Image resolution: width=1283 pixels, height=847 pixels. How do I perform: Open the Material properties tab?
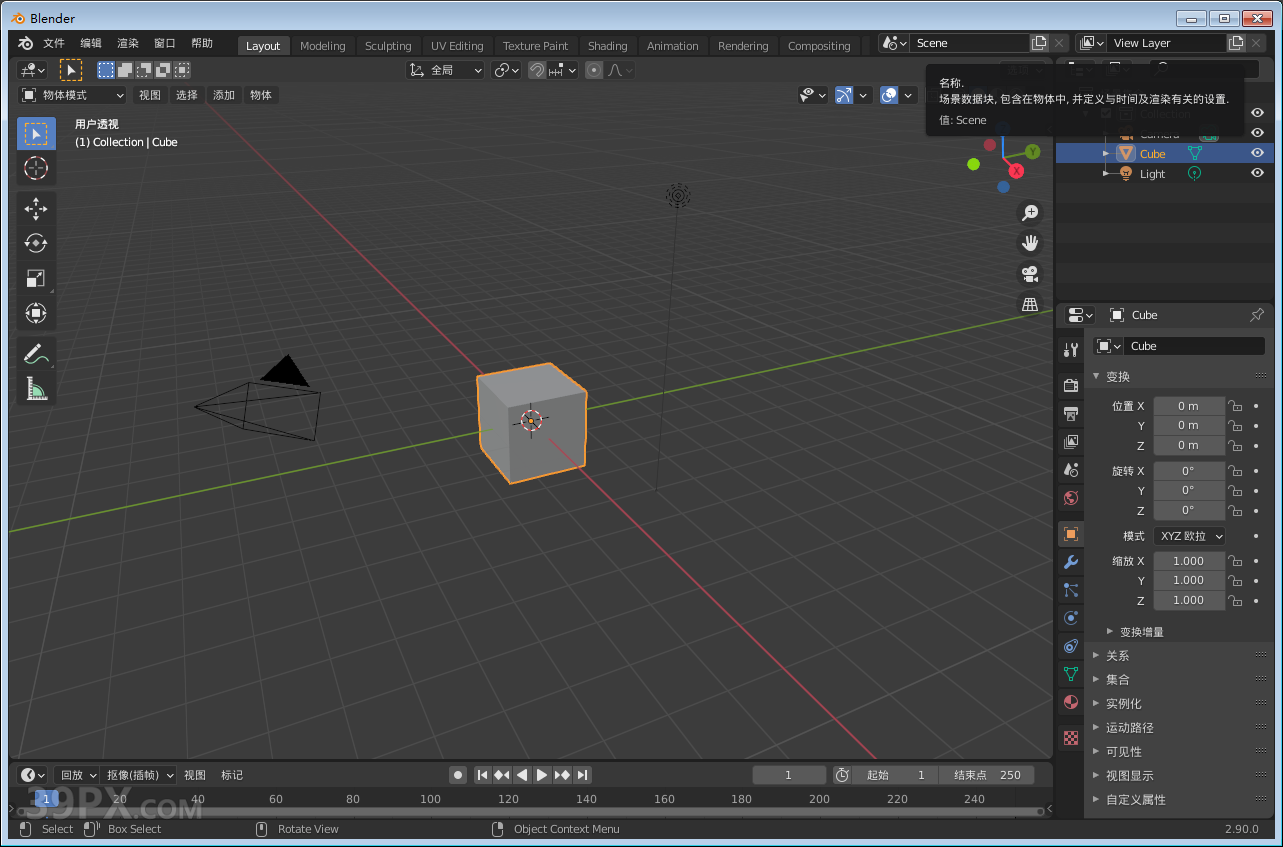point(1070,703)
